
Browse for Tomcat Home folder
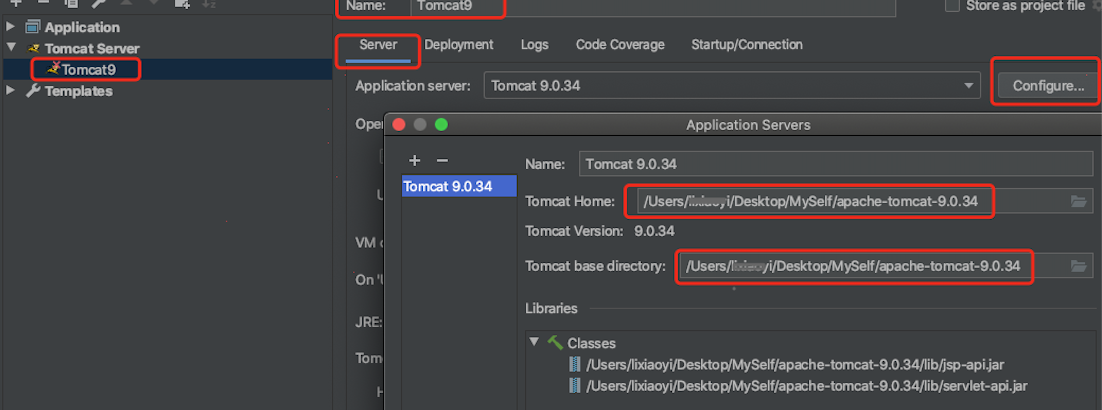click(x=1078, y=202)
